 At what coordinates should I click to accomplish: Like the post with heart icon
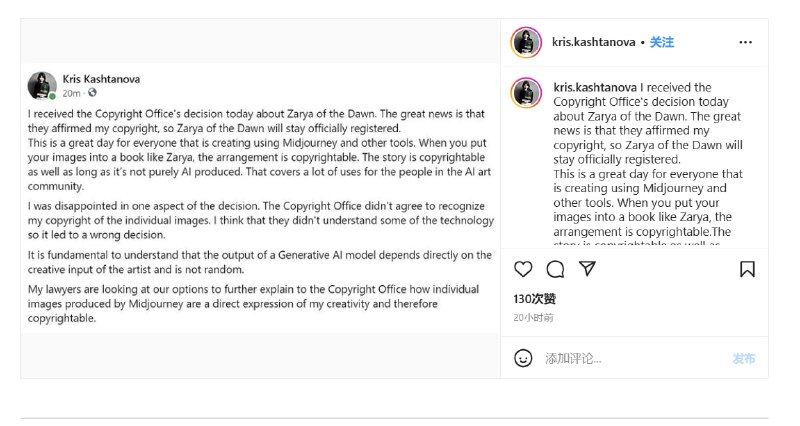click(523, 269)
